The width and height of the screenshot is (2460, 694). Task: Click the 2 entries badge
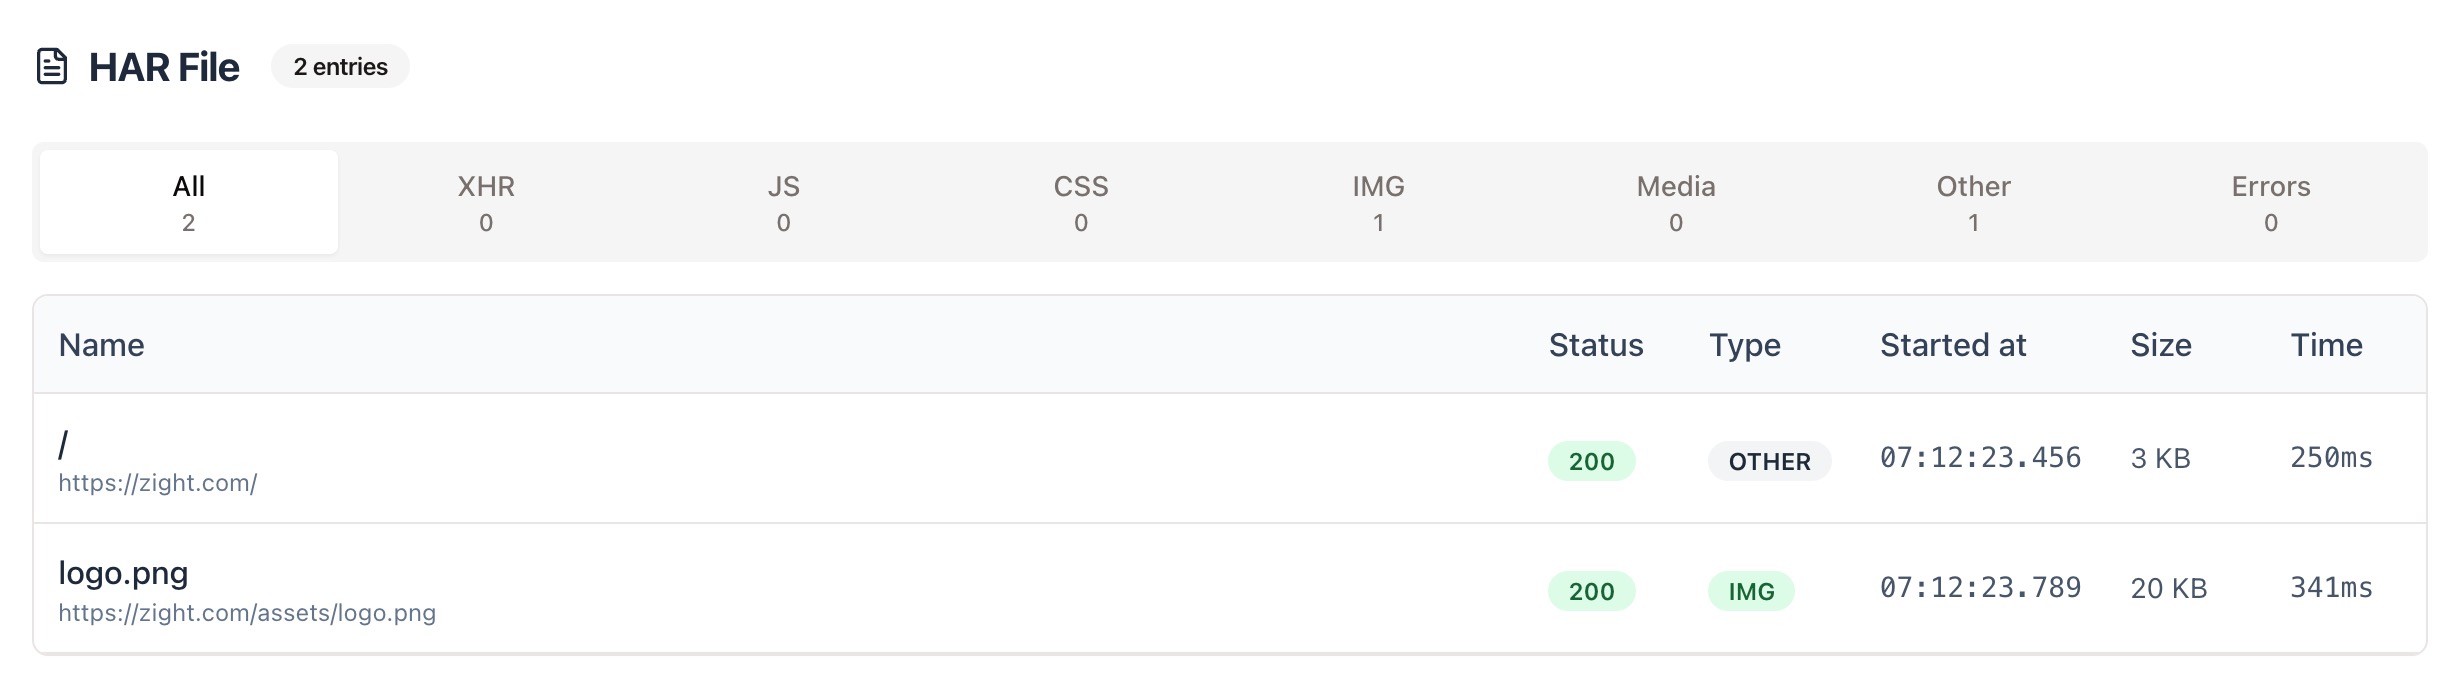(340, 67)
